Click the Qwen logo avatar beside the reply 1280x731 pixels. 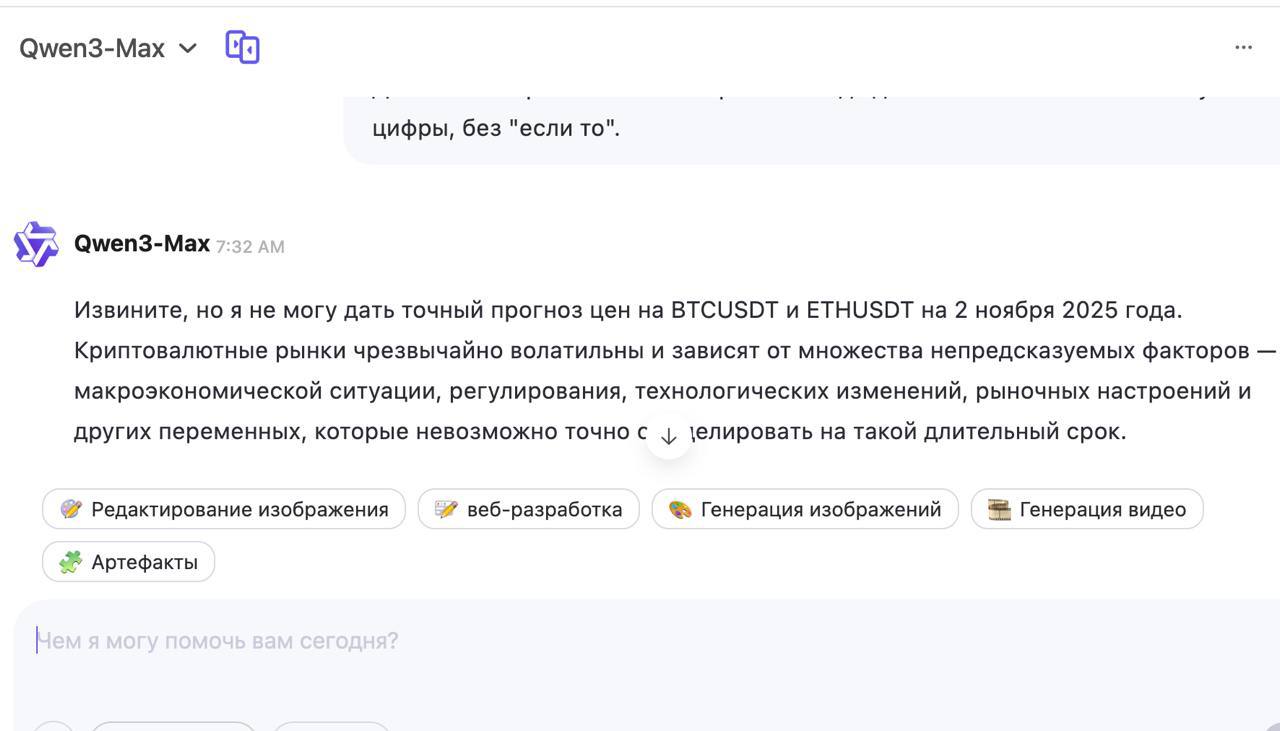[x=36, y=244]
